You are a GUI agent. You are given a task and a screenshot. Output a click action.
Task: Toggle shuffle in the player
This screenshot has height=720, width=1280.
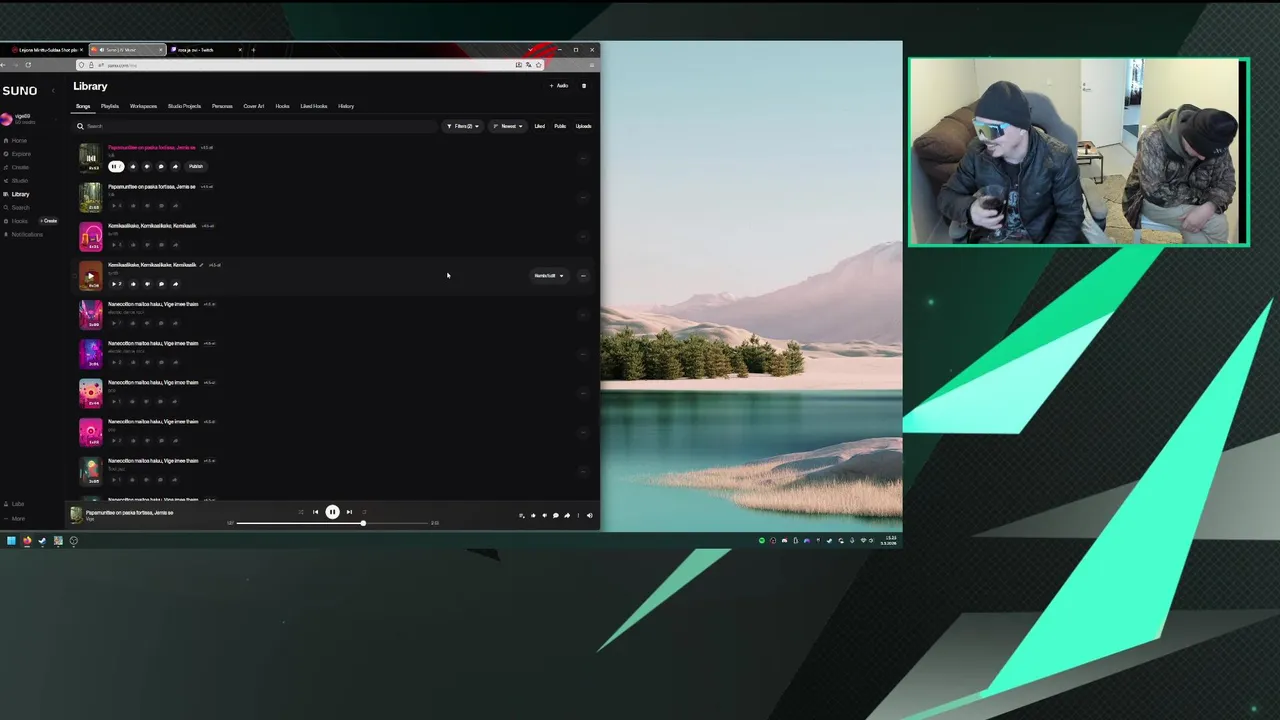(x=300, y=512)
